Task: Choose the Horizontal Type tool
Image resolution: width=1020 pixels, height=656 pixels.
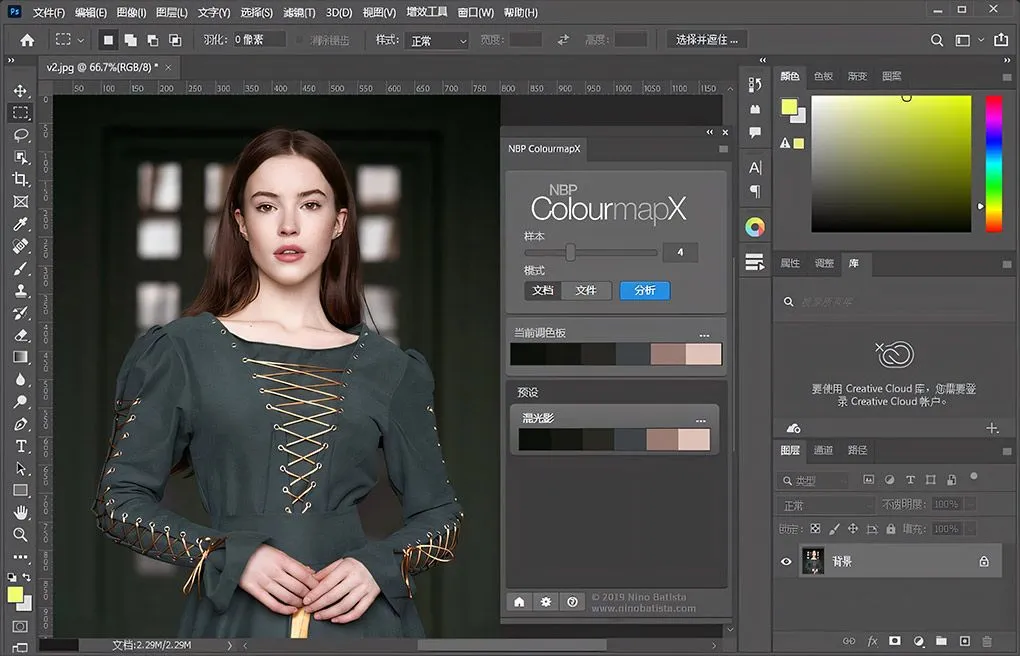Action: tap(20, 445)
